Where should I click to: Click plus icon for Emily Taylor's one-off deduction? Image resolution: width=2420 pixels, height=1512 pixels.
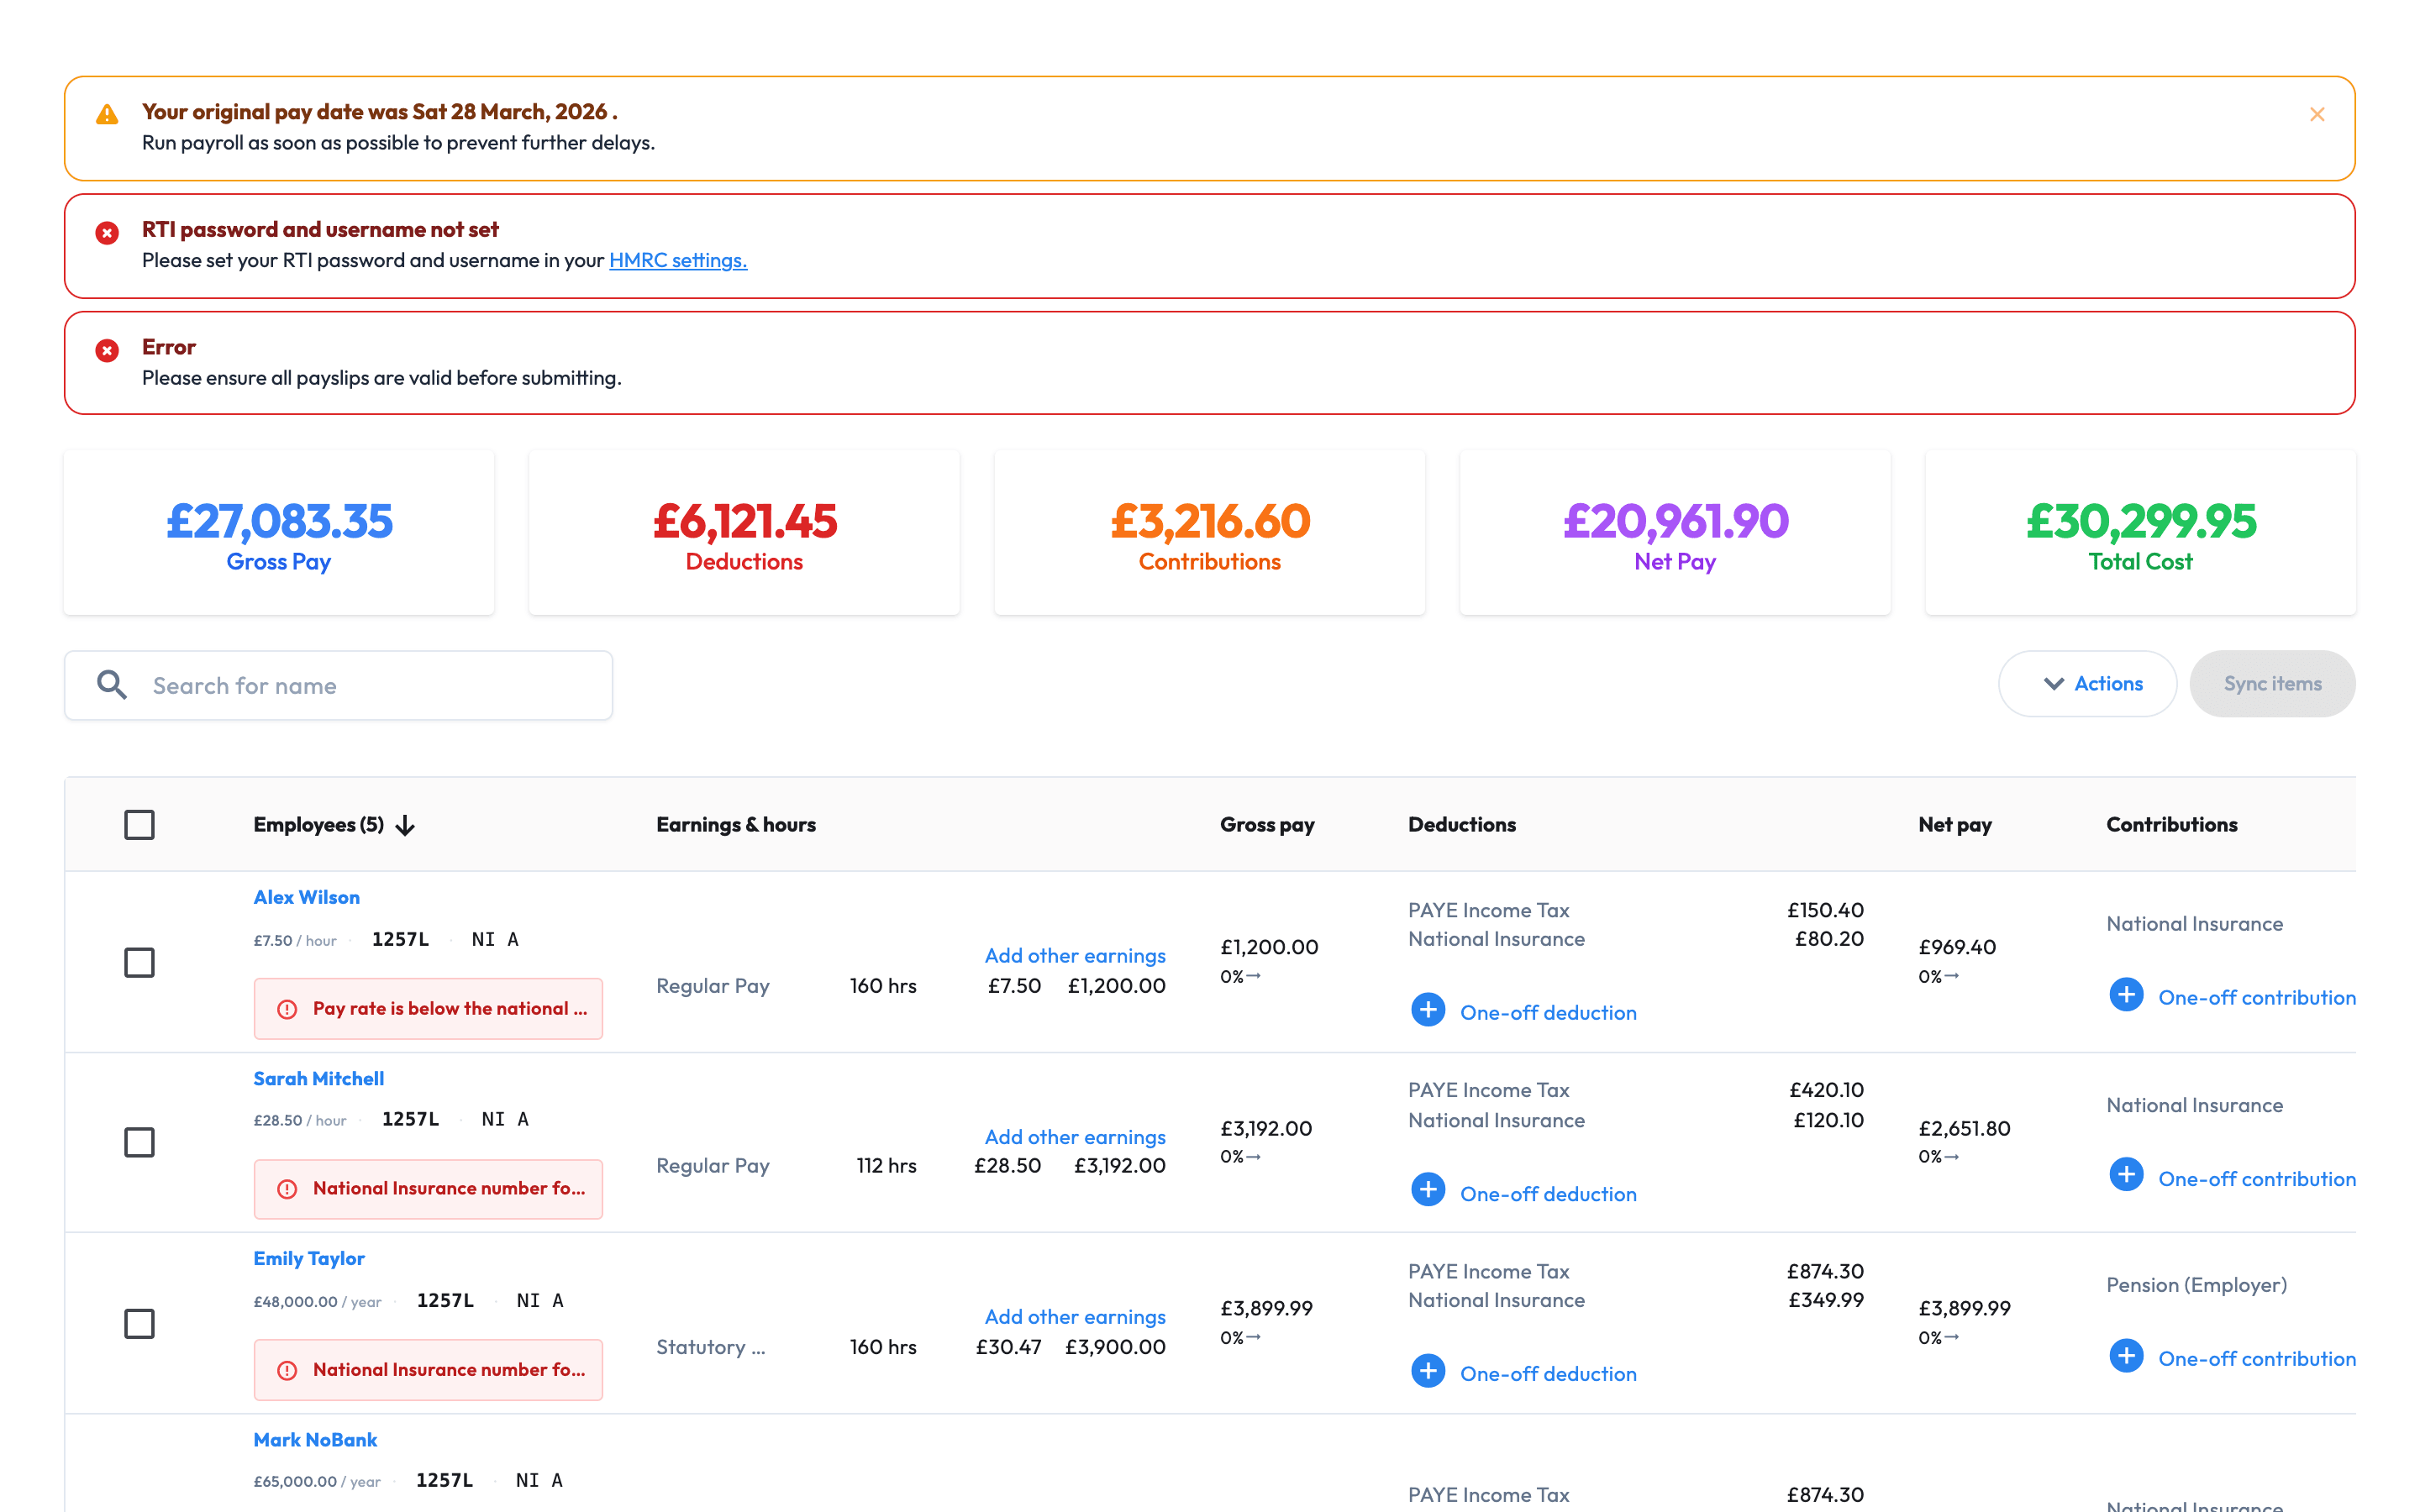coord(1428,1370)
